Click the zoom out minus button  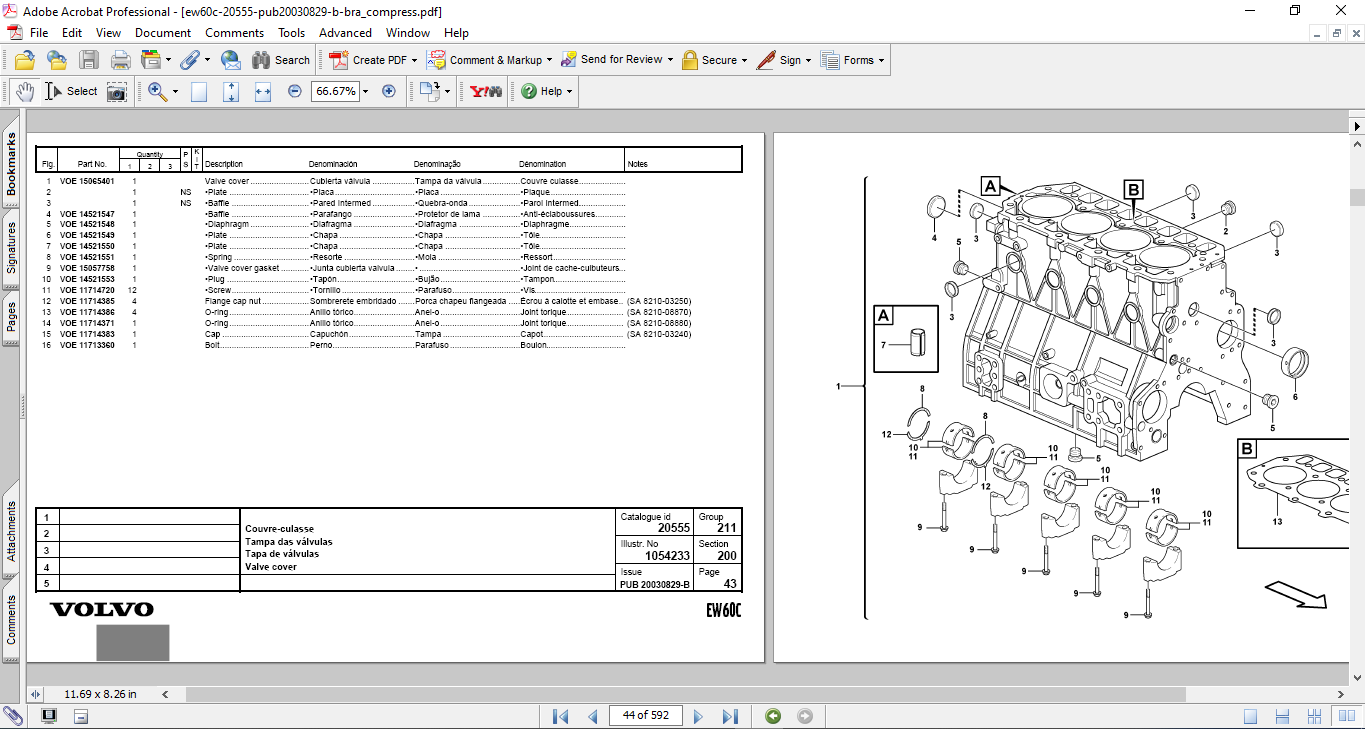pyautogui.click(x=295, y=91)
